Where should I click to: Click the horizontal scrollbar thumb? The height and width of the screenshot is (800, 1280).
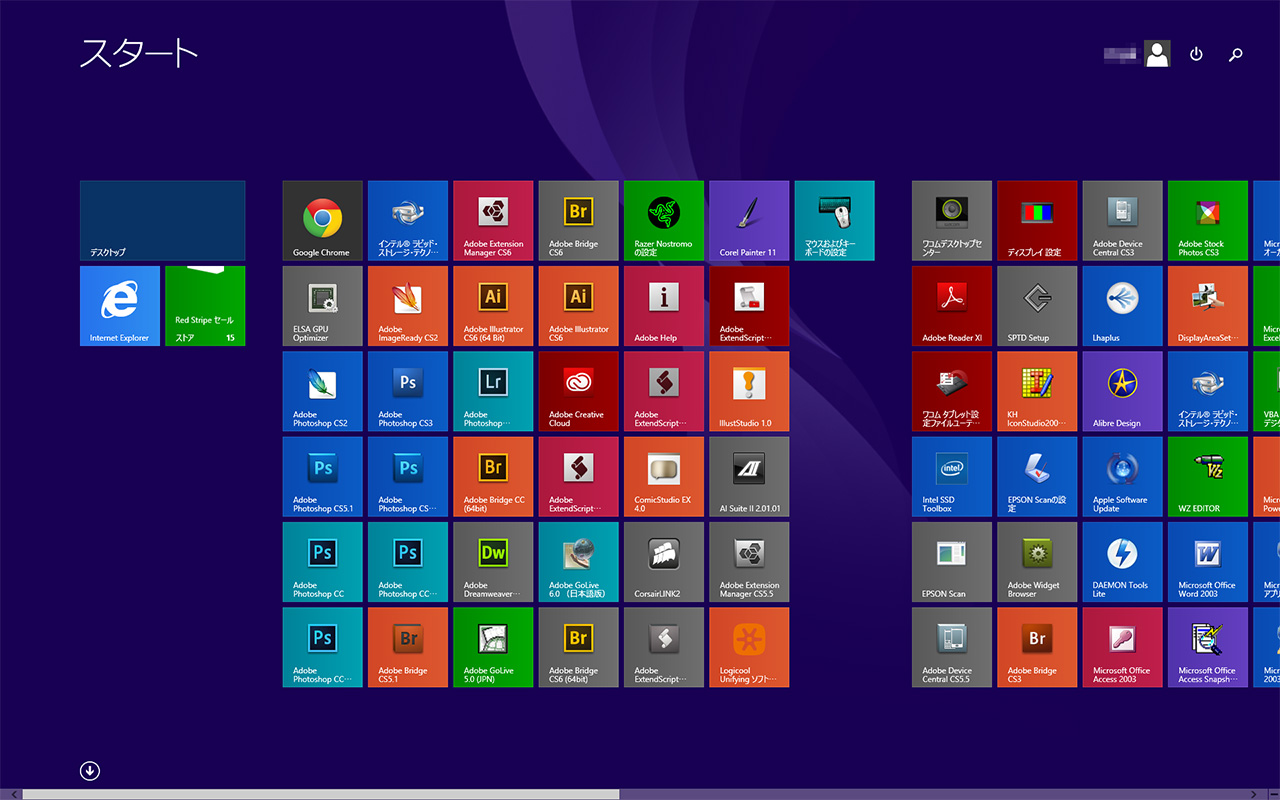tap(321, 794)
